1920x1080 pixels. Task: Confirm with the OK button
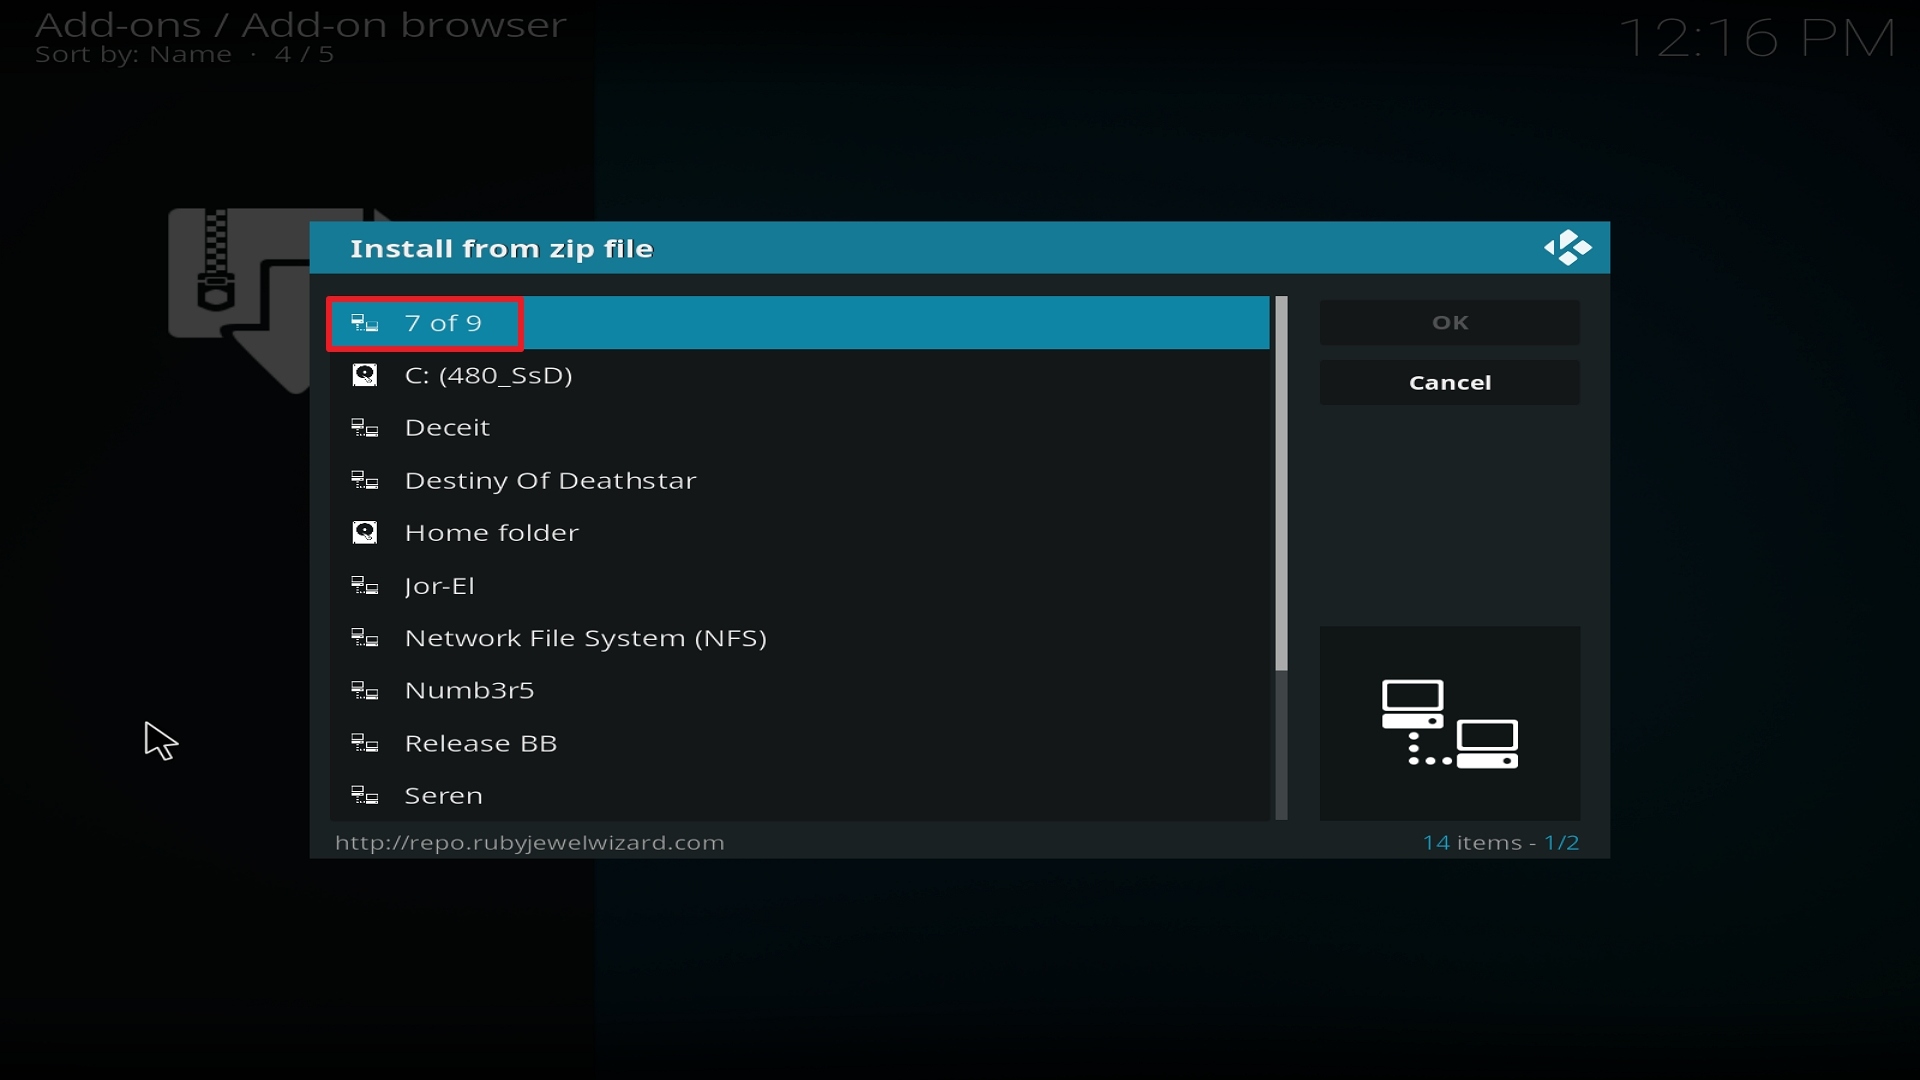coord(1450,323)
